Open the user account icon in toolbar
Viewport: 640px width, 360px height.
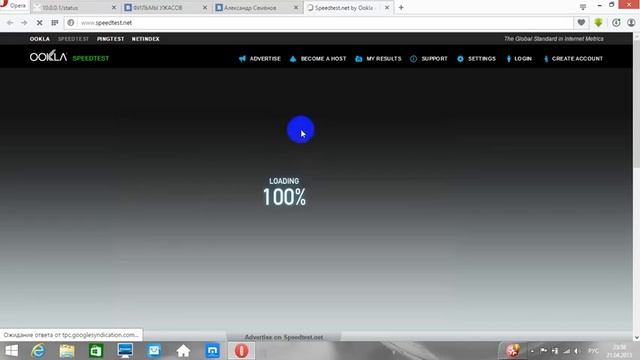click(631, 23)
